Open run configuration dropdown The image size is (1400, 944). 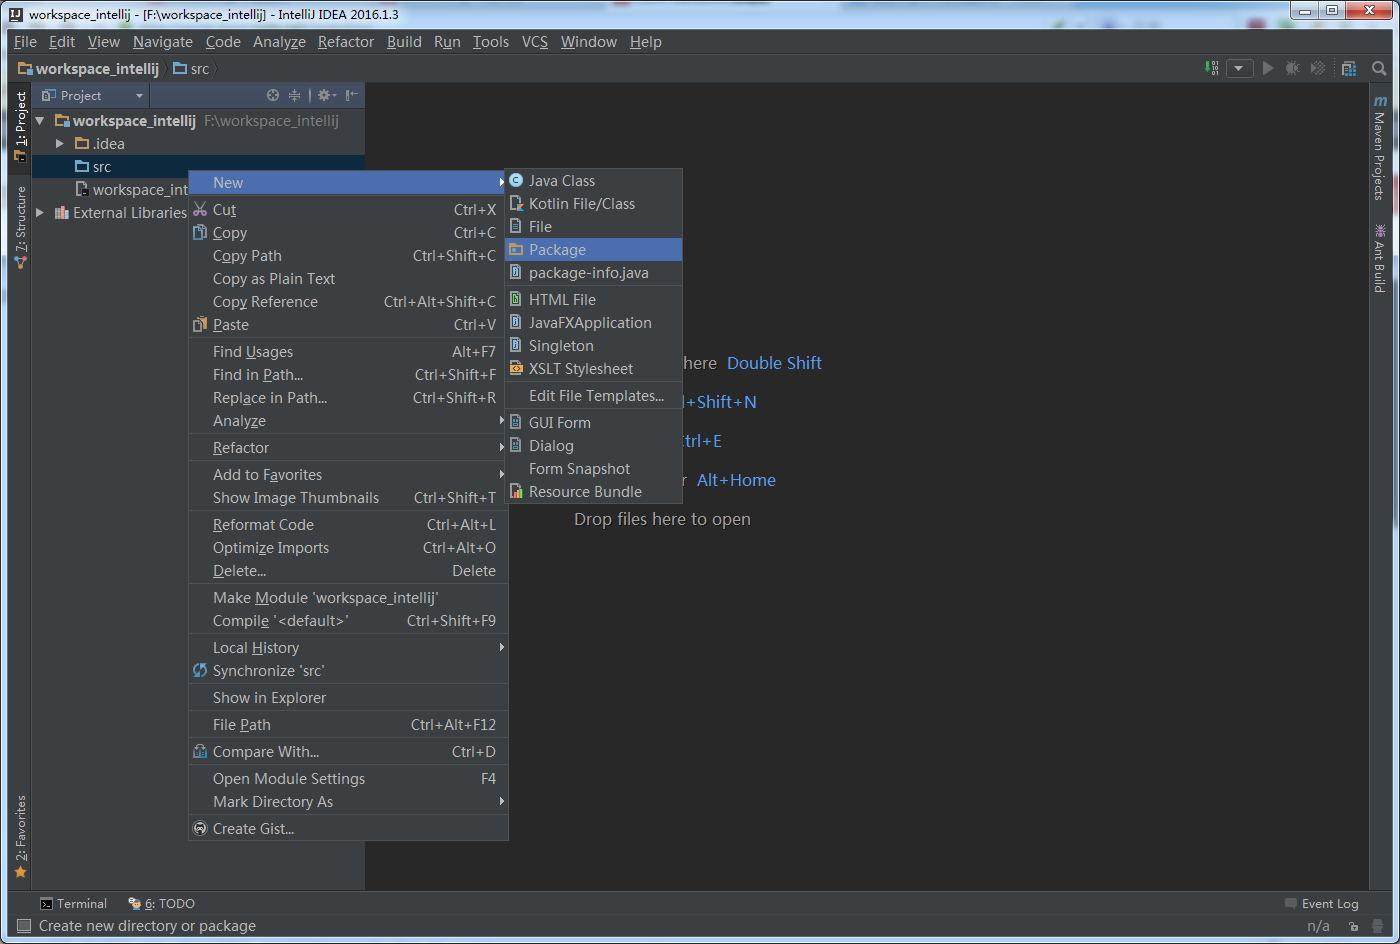click(1240, 68)
